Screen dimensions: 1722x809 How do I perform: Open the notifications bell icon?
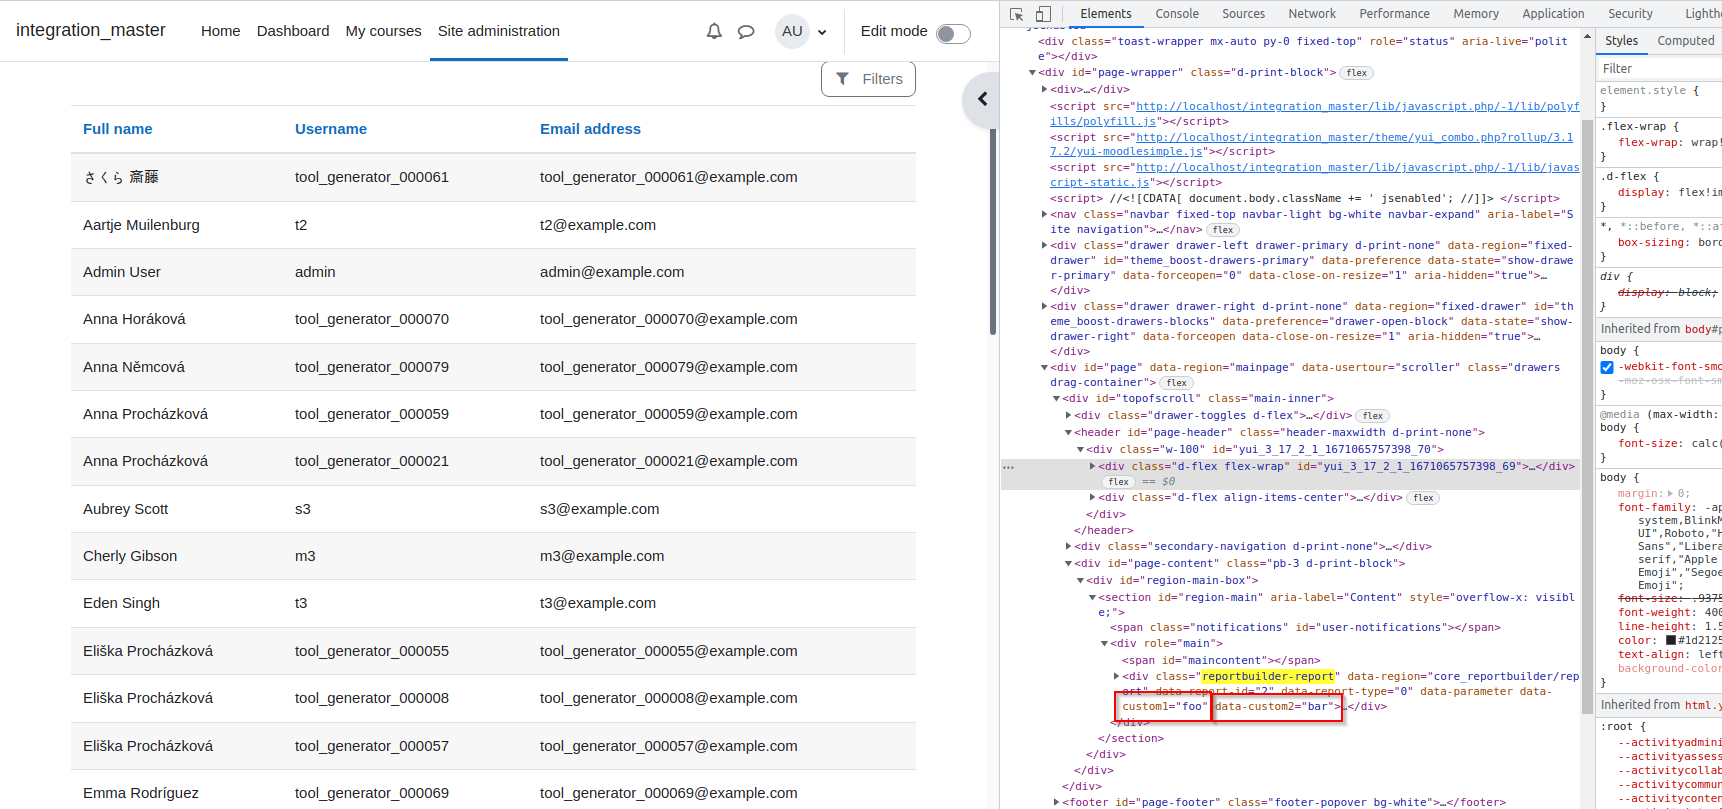(714, 31)
